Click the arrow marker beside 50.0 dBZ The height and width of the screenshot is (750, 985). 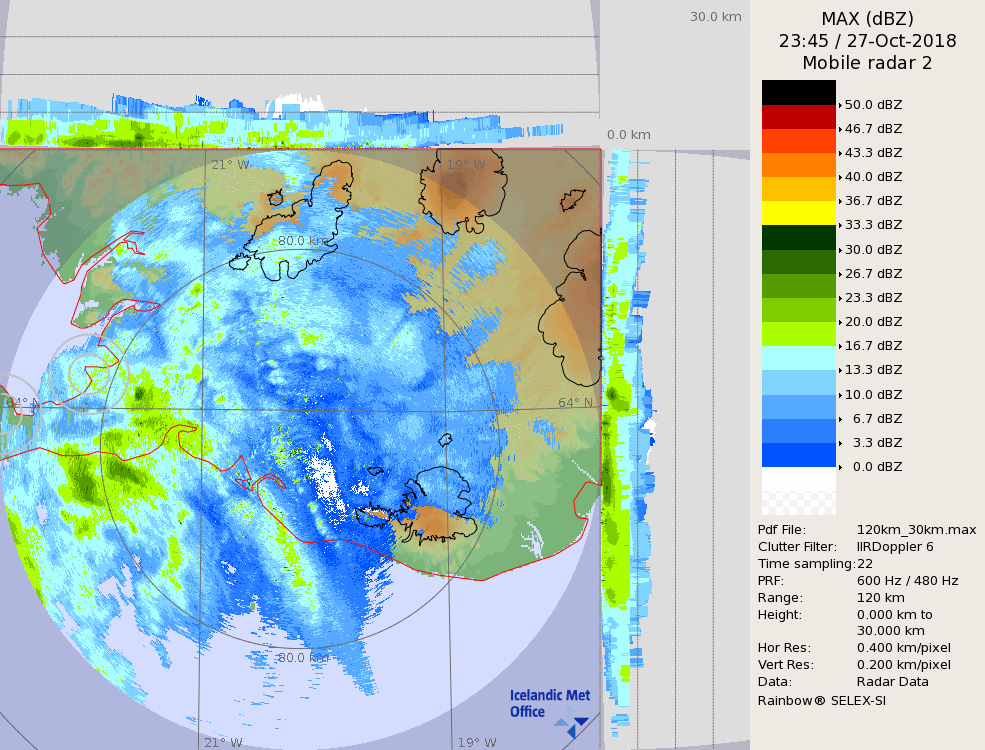[840, 105]
